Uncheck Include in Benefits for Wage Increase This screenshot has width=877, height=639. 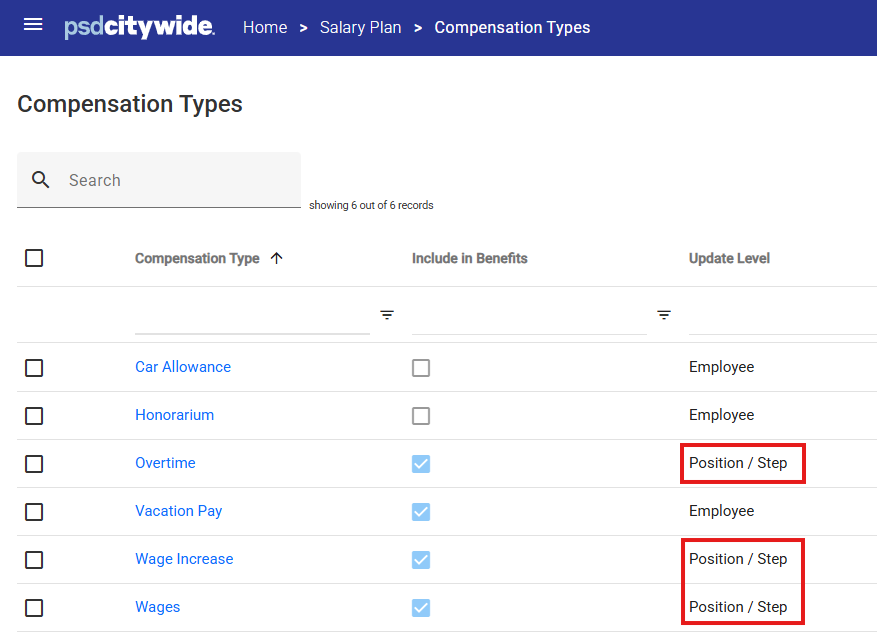[x=421, y=560]
